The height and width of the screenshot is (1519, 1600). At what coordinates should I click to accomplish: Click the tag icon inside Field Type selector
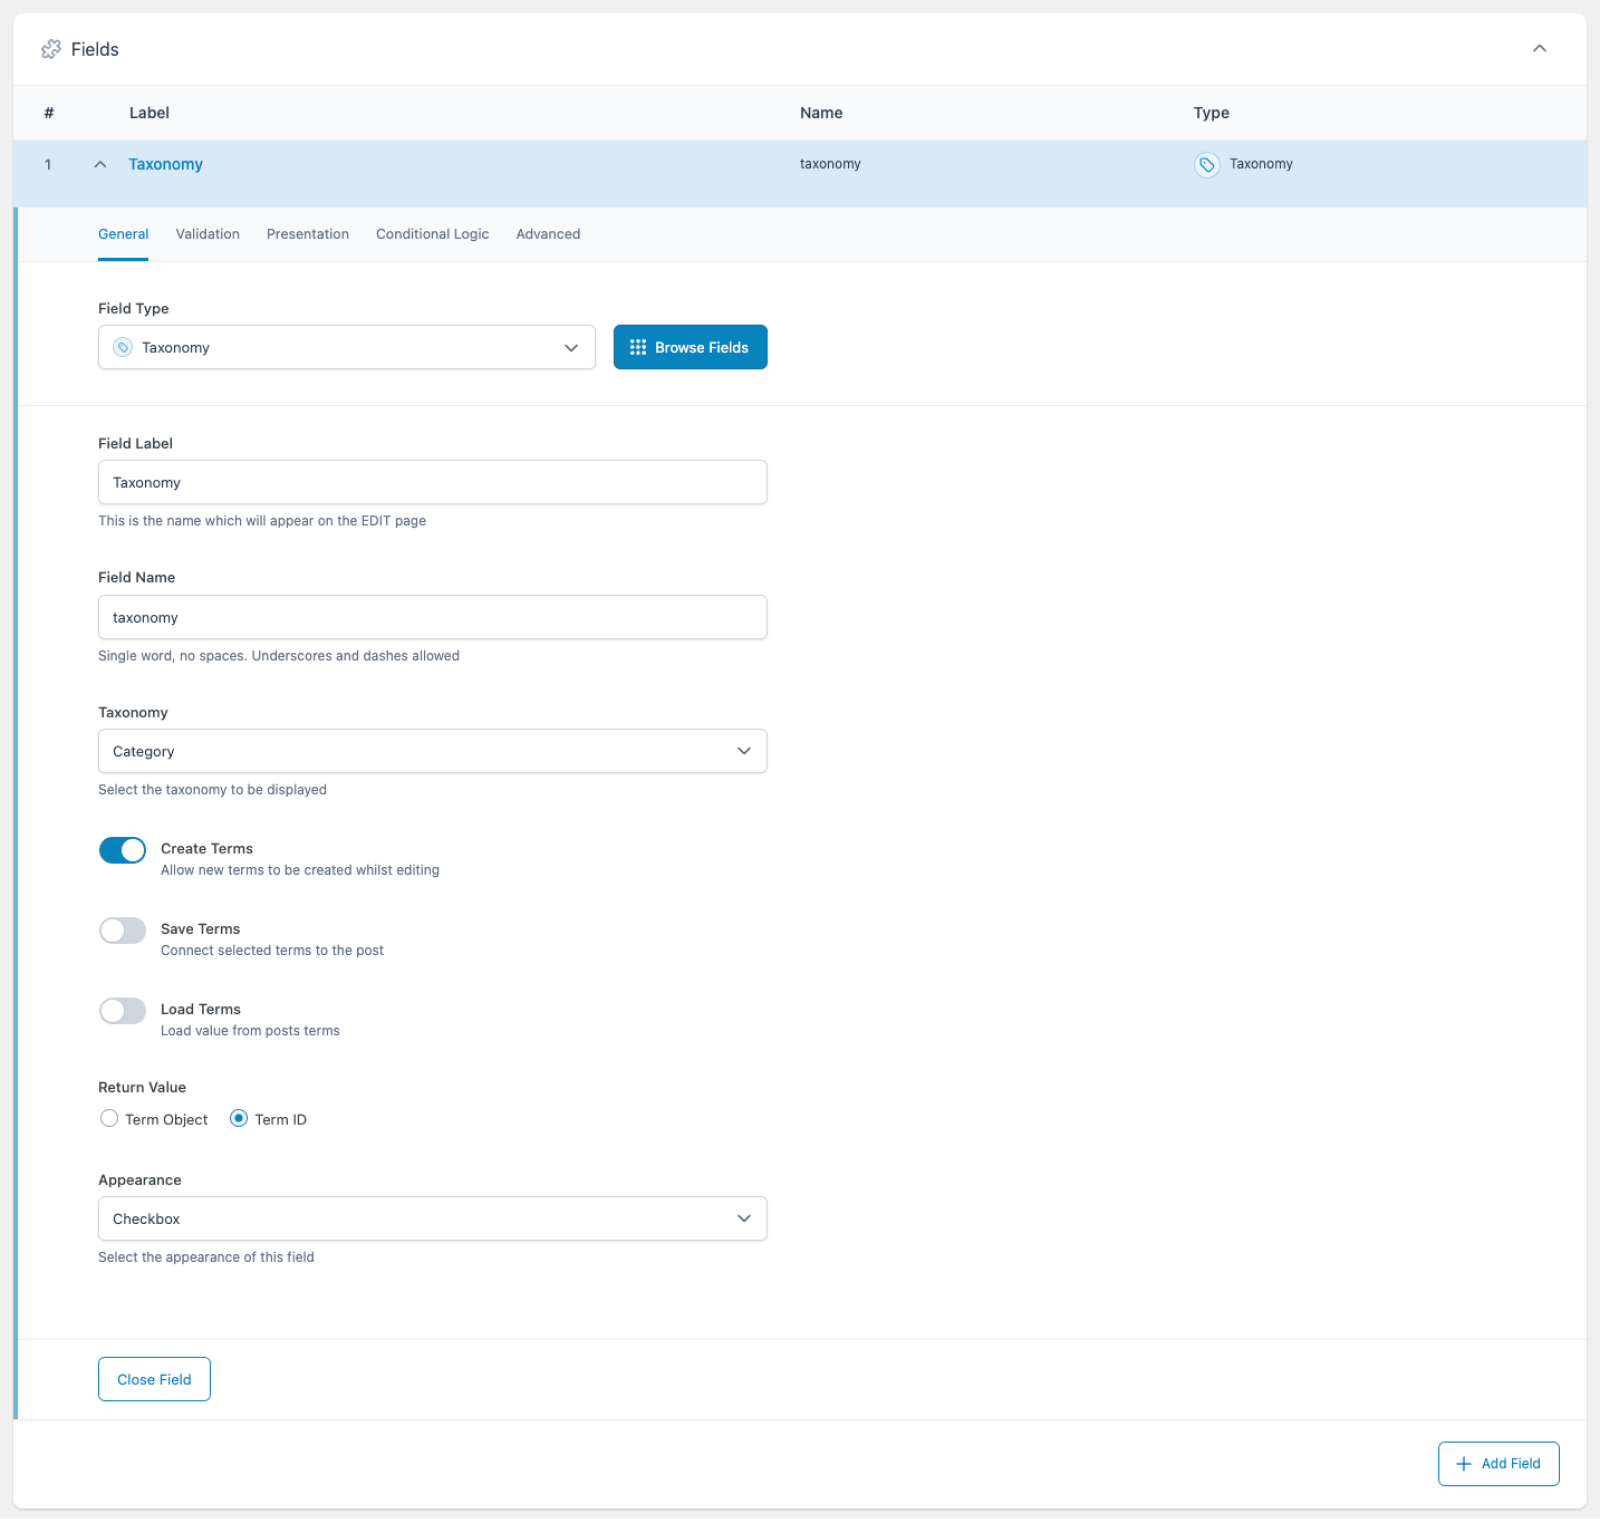click(x=123, y=347)
